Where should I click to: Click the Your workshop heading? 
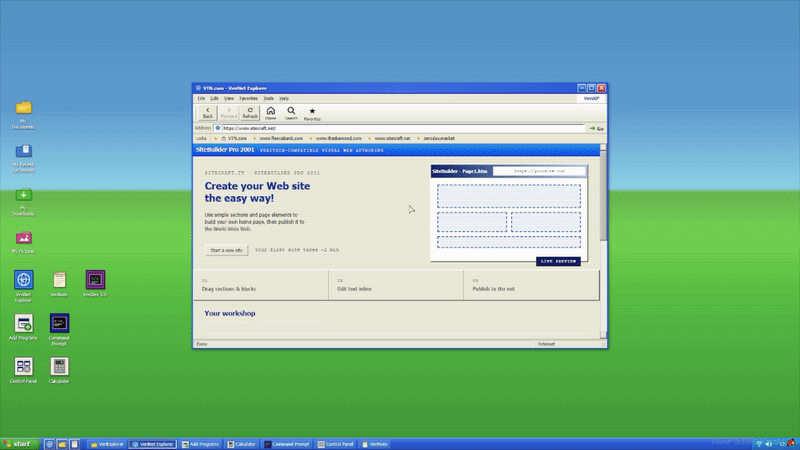coord(230,313)
